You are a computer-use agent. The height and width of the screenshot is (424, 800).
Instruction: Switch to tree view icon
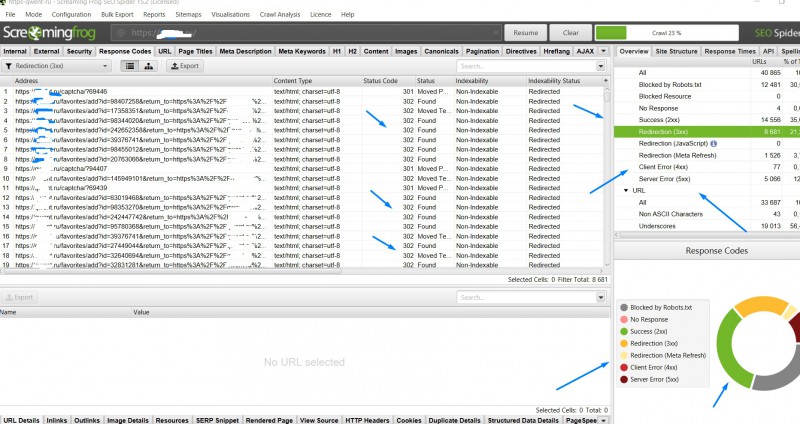click(148, 66)
